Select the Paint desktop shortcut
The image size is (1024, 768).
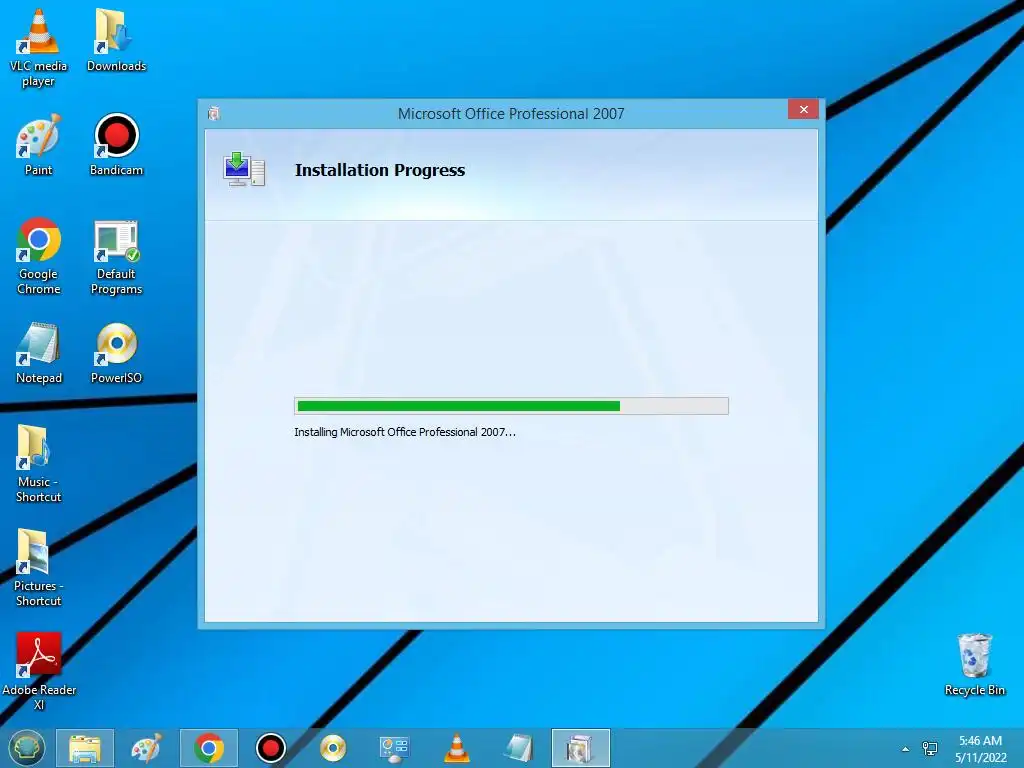(39, 144)
